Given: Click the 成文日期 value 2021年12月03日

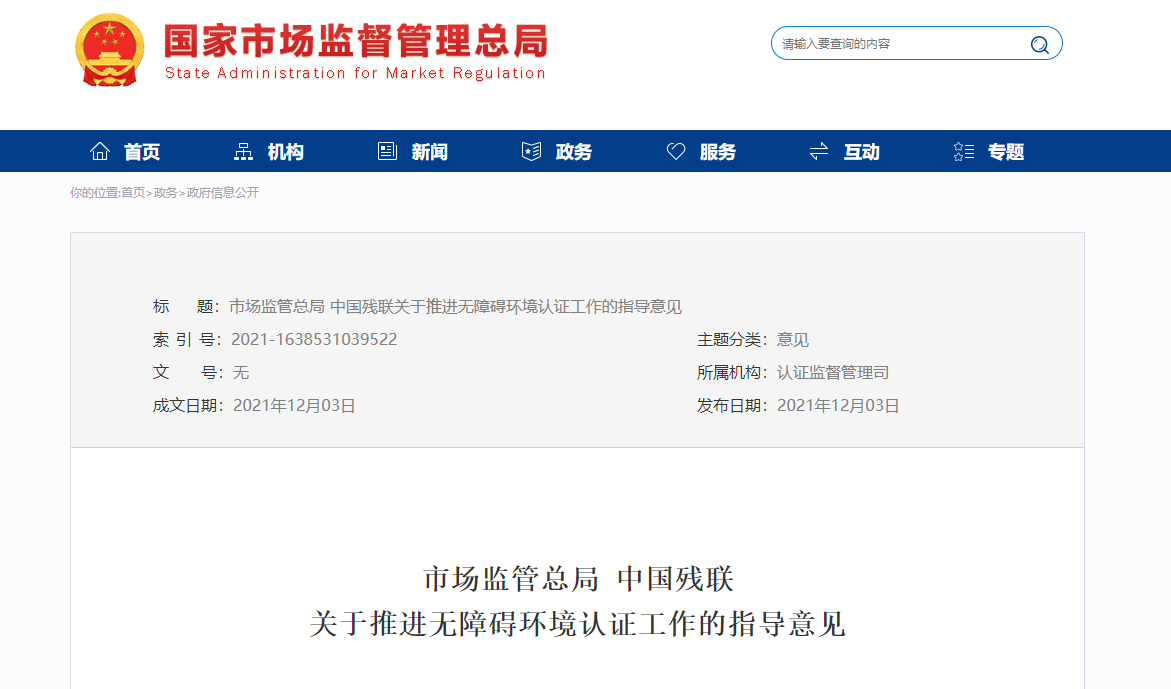Looking at the screenshot, I should (294, 405).
